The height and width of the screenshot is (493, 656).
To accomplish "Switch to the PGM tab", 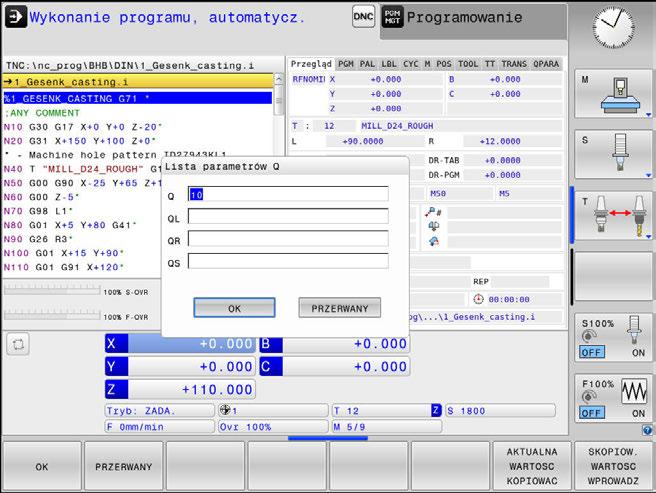I will click(x=346, y=64).
